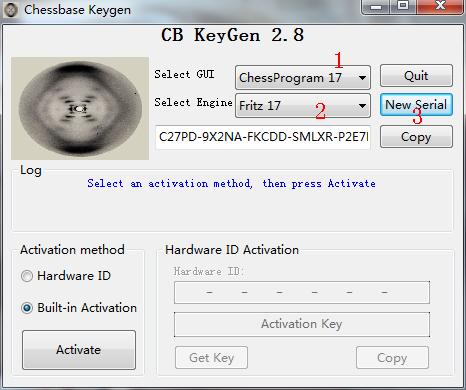Click the Copy button under Activation Key
Viewport: 466px width, 390px height.
coord(392,358)
